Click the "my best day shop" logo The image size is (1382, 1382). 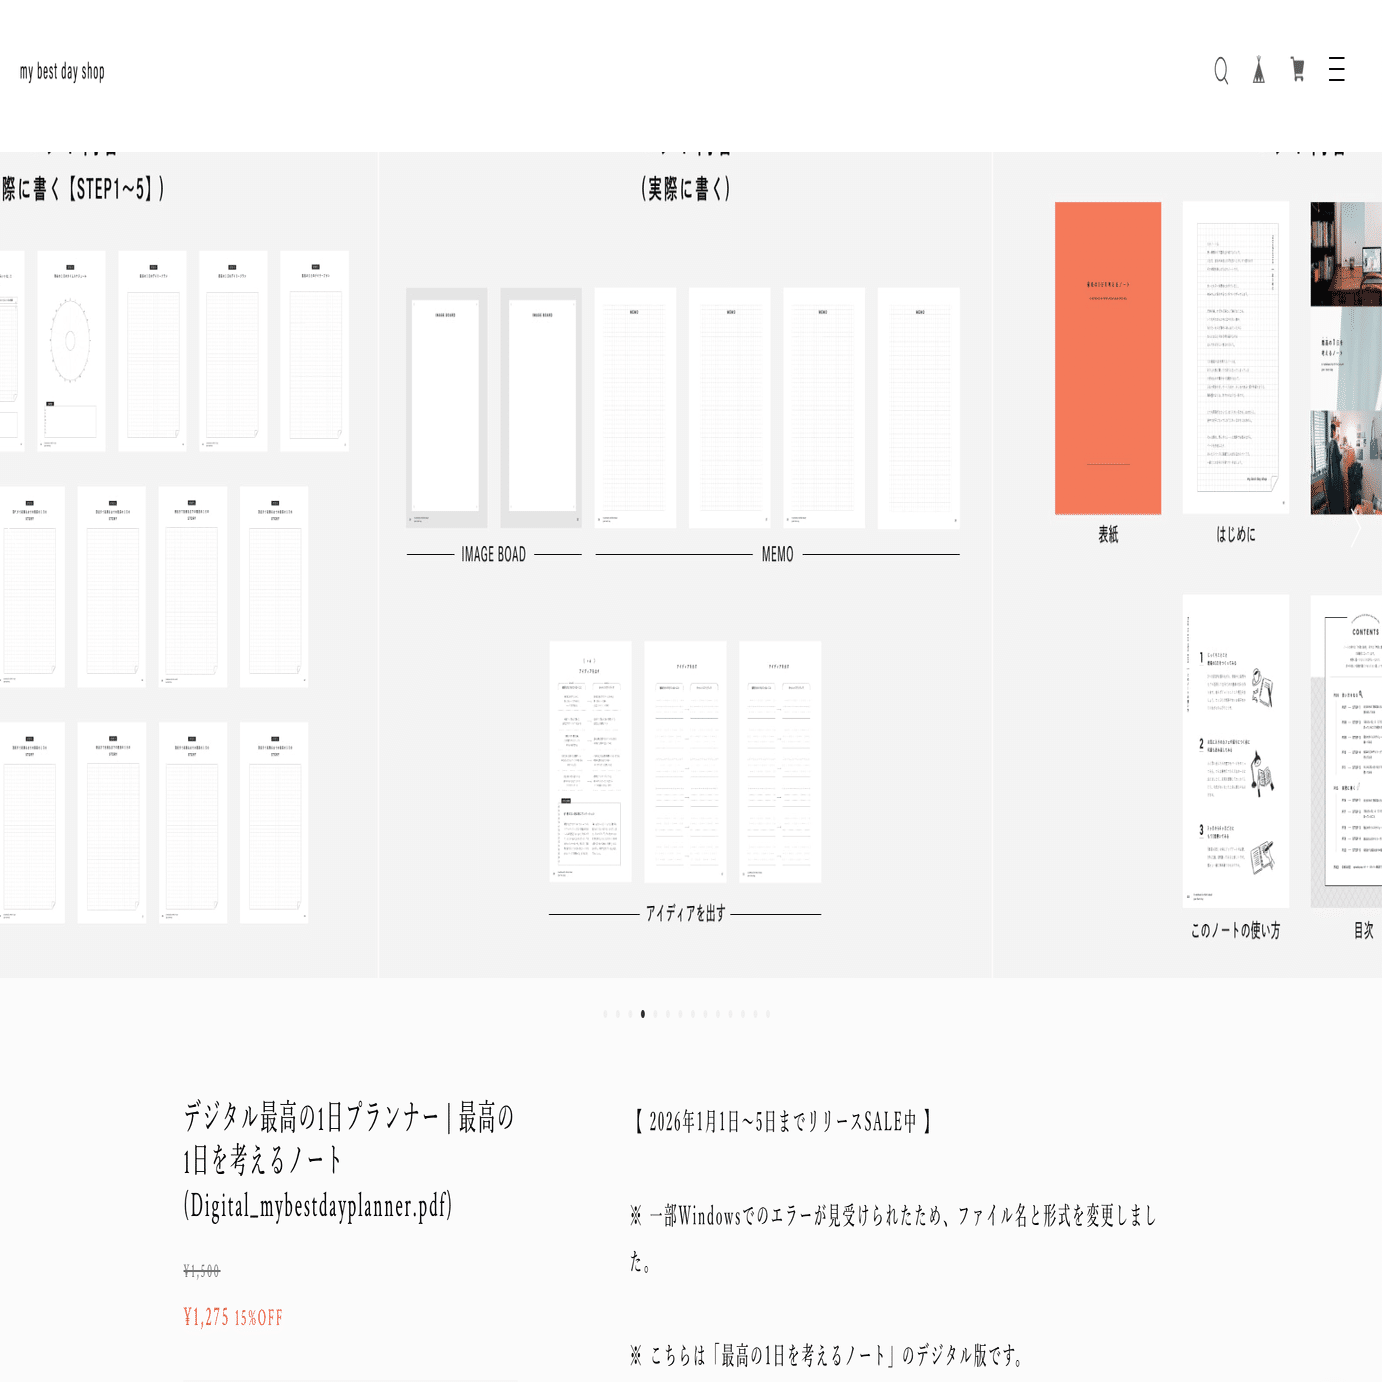point(62,71)
